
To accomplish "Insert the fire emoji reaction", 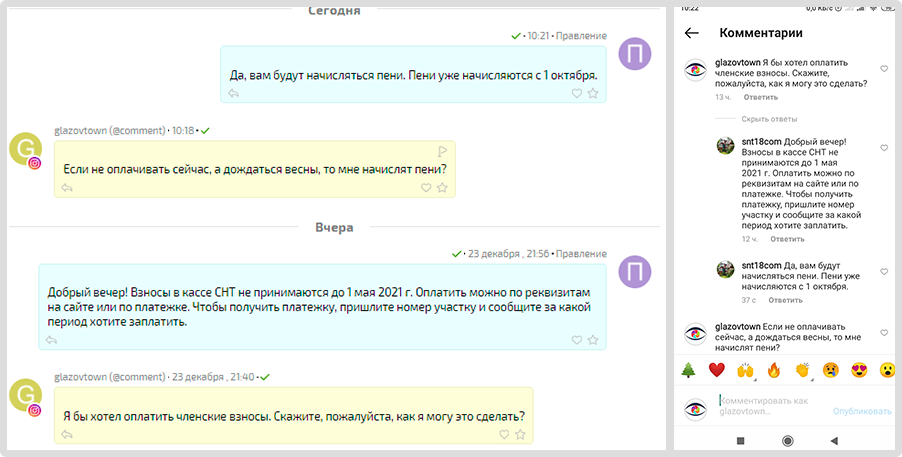I will tap(773, 370).
